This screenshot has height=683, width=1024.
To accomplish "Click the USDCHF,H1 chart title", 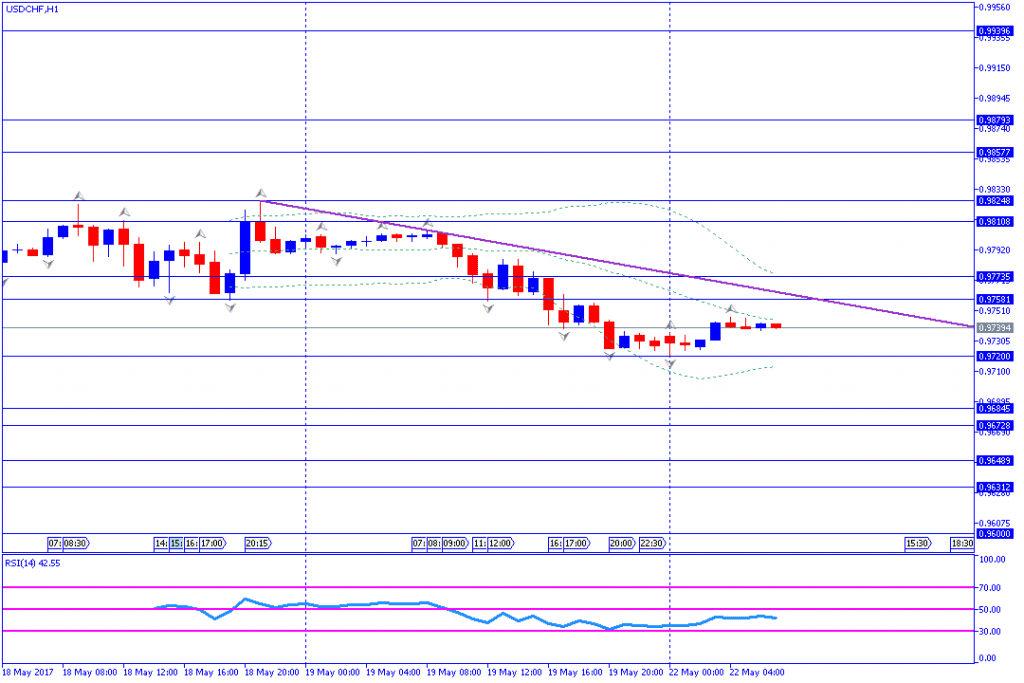I will pos(31,8).
